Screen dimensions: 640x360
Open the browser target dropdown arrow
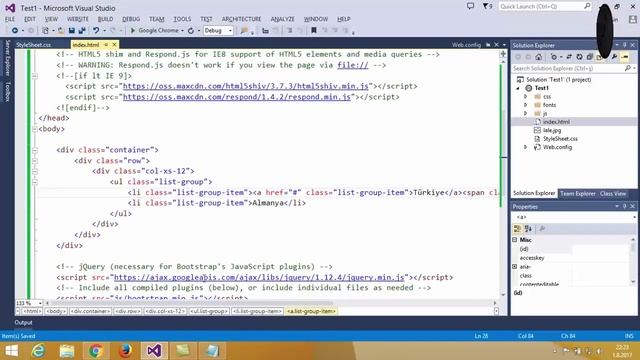click(182, 31)
